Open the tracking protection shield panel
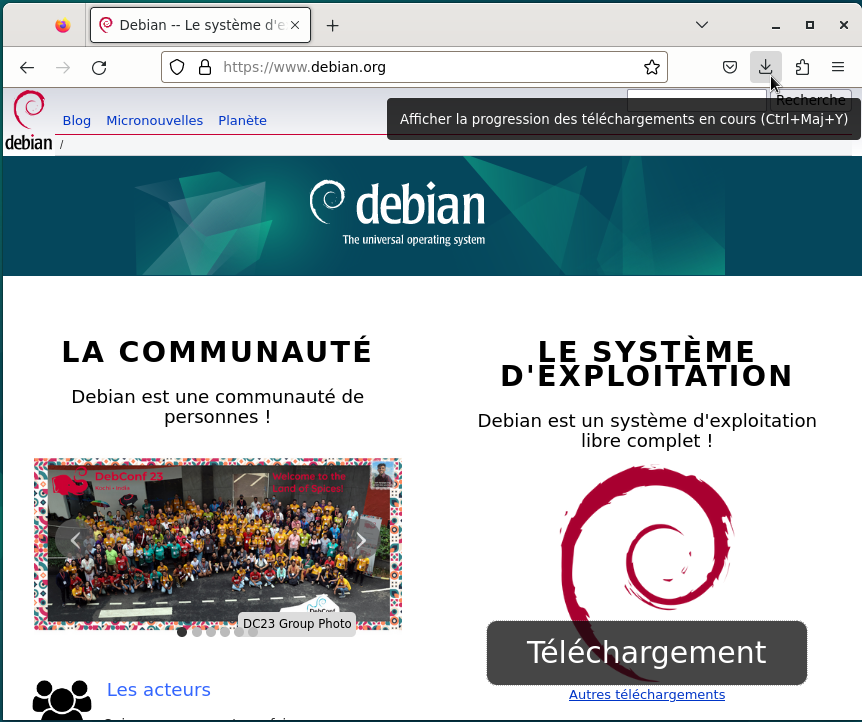The height and width of the screenshot is (722, 862). coord(176,67)
